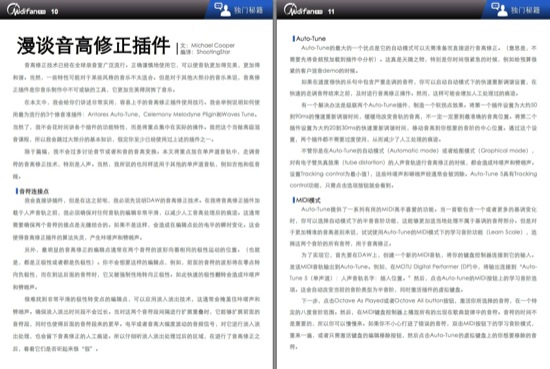Screen dimensions: 550x369
Task: Click the Midifan logo on page 10
Action: 26,9
